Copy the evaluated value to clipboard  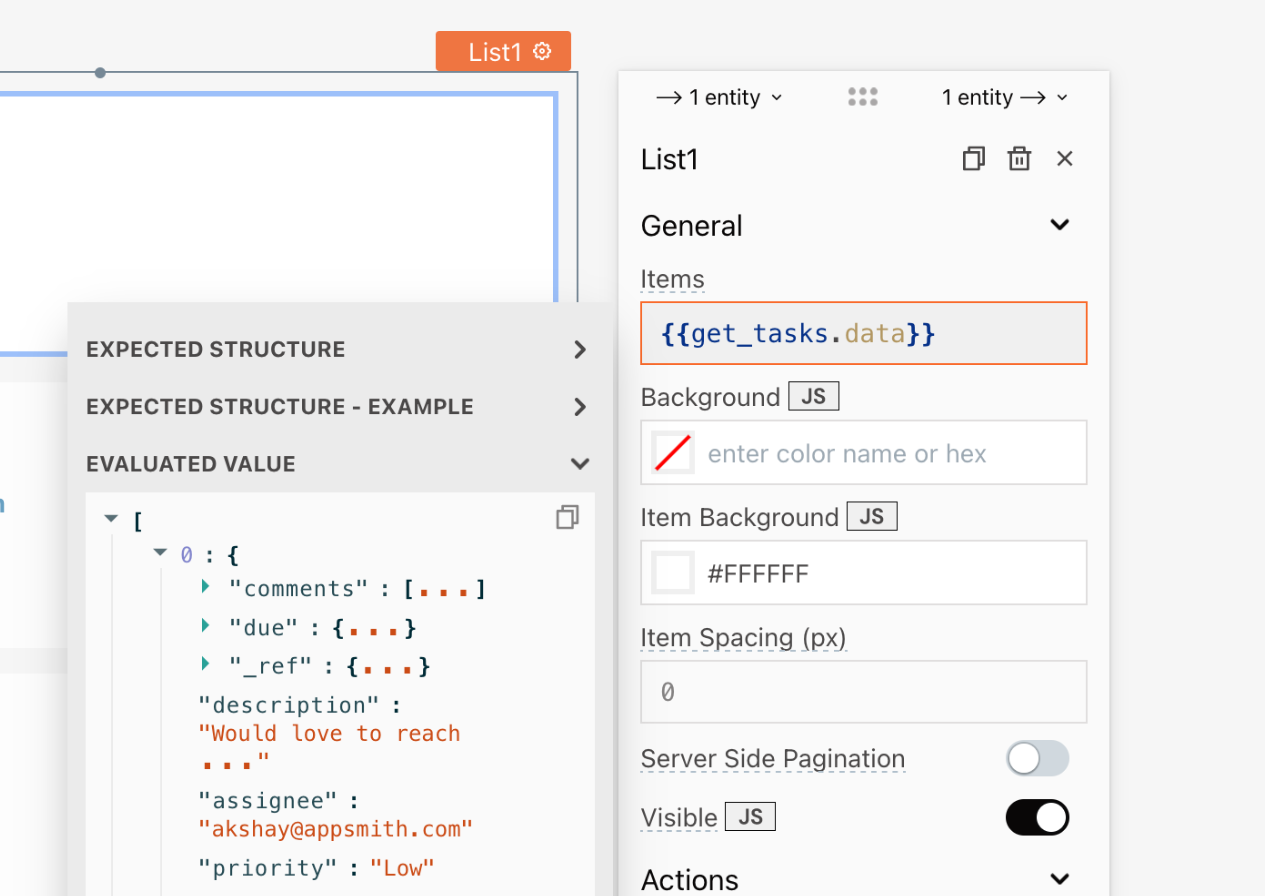point(567,517)
